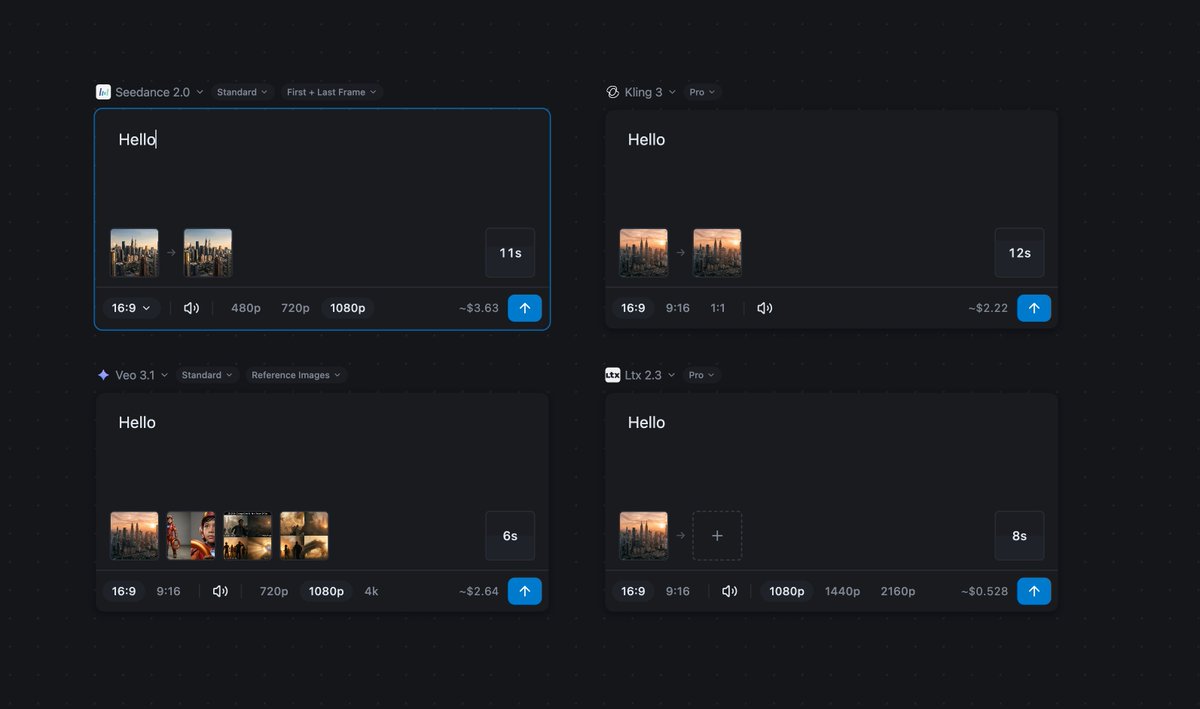Open the Reference Images dropdown
Image resolution: width=1200 pixels, height=709 pixels.
[296, 375]
